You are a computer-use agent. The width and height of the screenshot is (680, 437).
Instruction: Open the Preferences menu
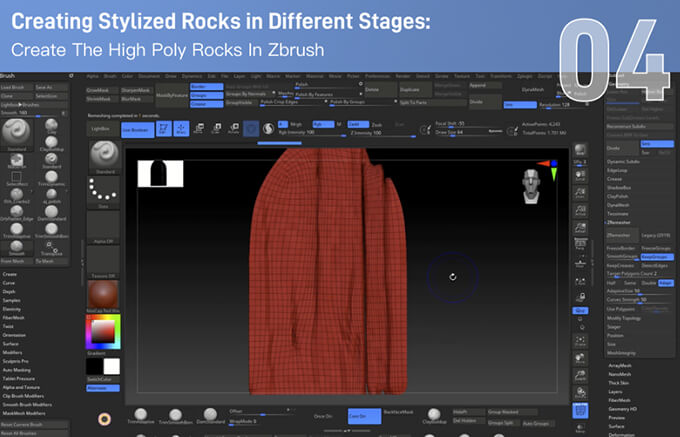[x=377, y=76]
